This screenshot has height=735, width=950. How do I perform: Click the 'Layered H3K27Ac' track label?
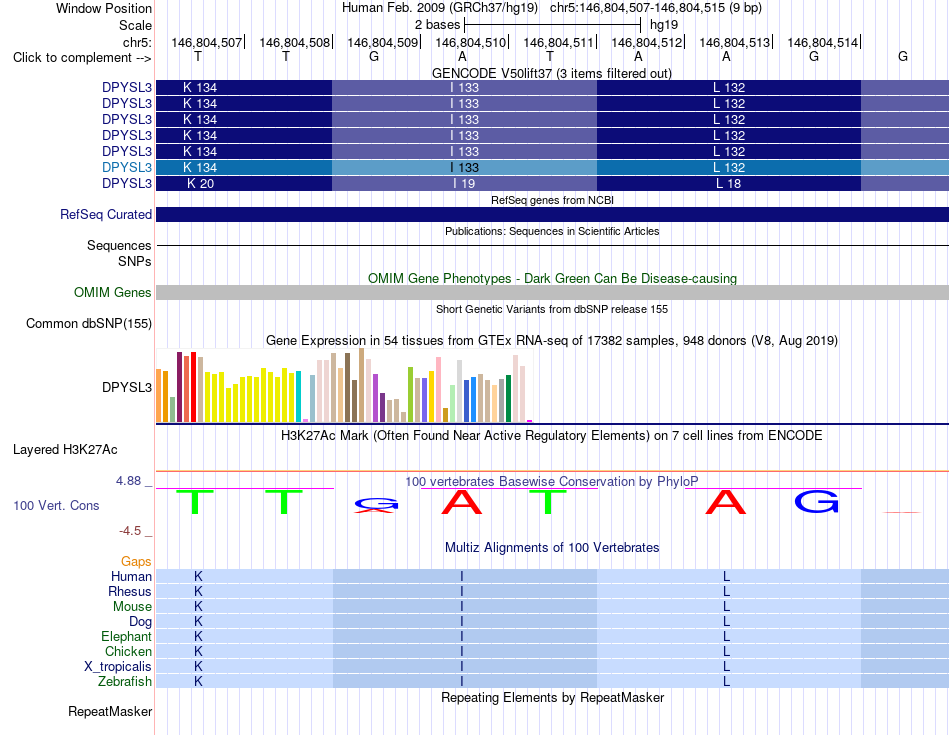click(x=65, y=450)
